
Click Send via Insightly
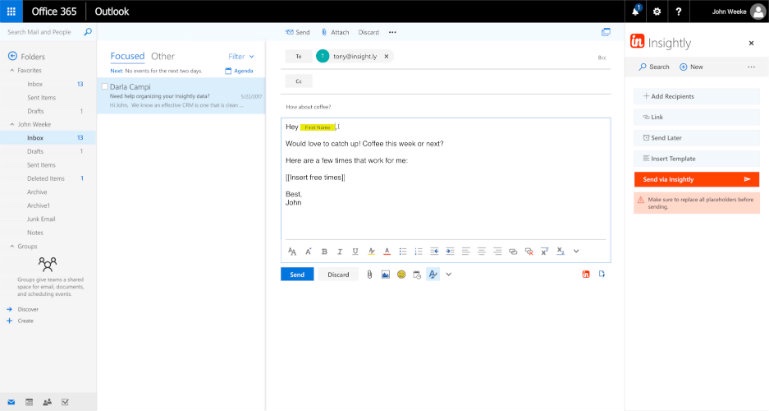point(696,180)
